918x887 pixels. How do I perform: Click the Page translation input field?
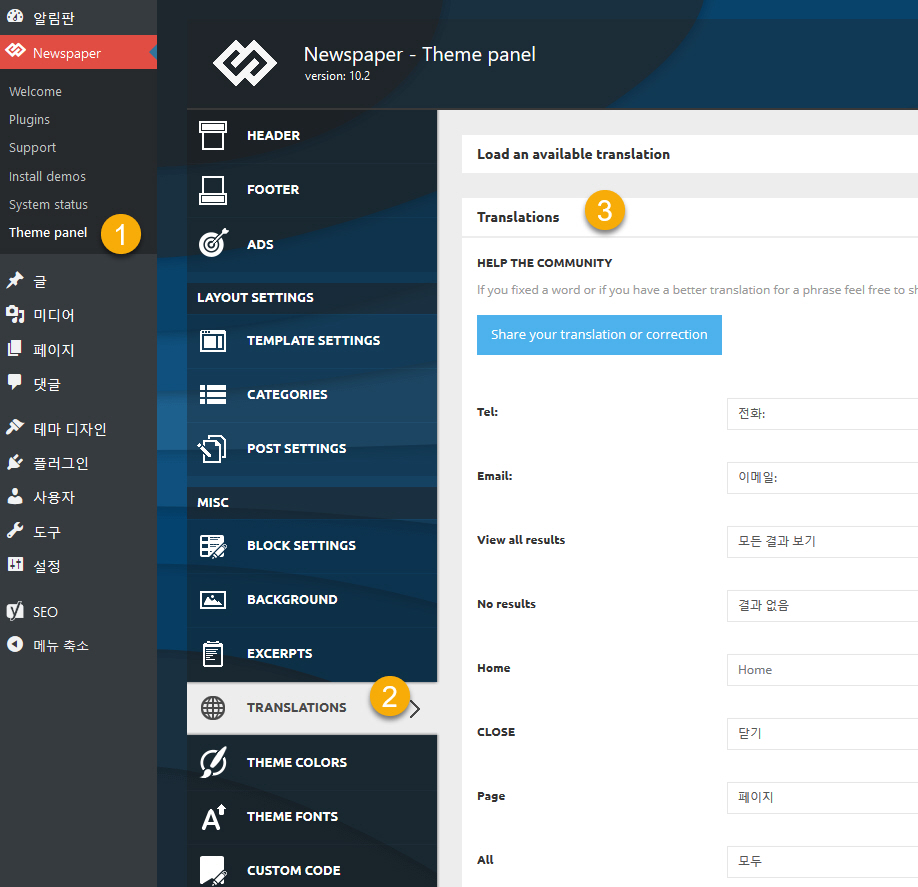[x=822, y=797]
